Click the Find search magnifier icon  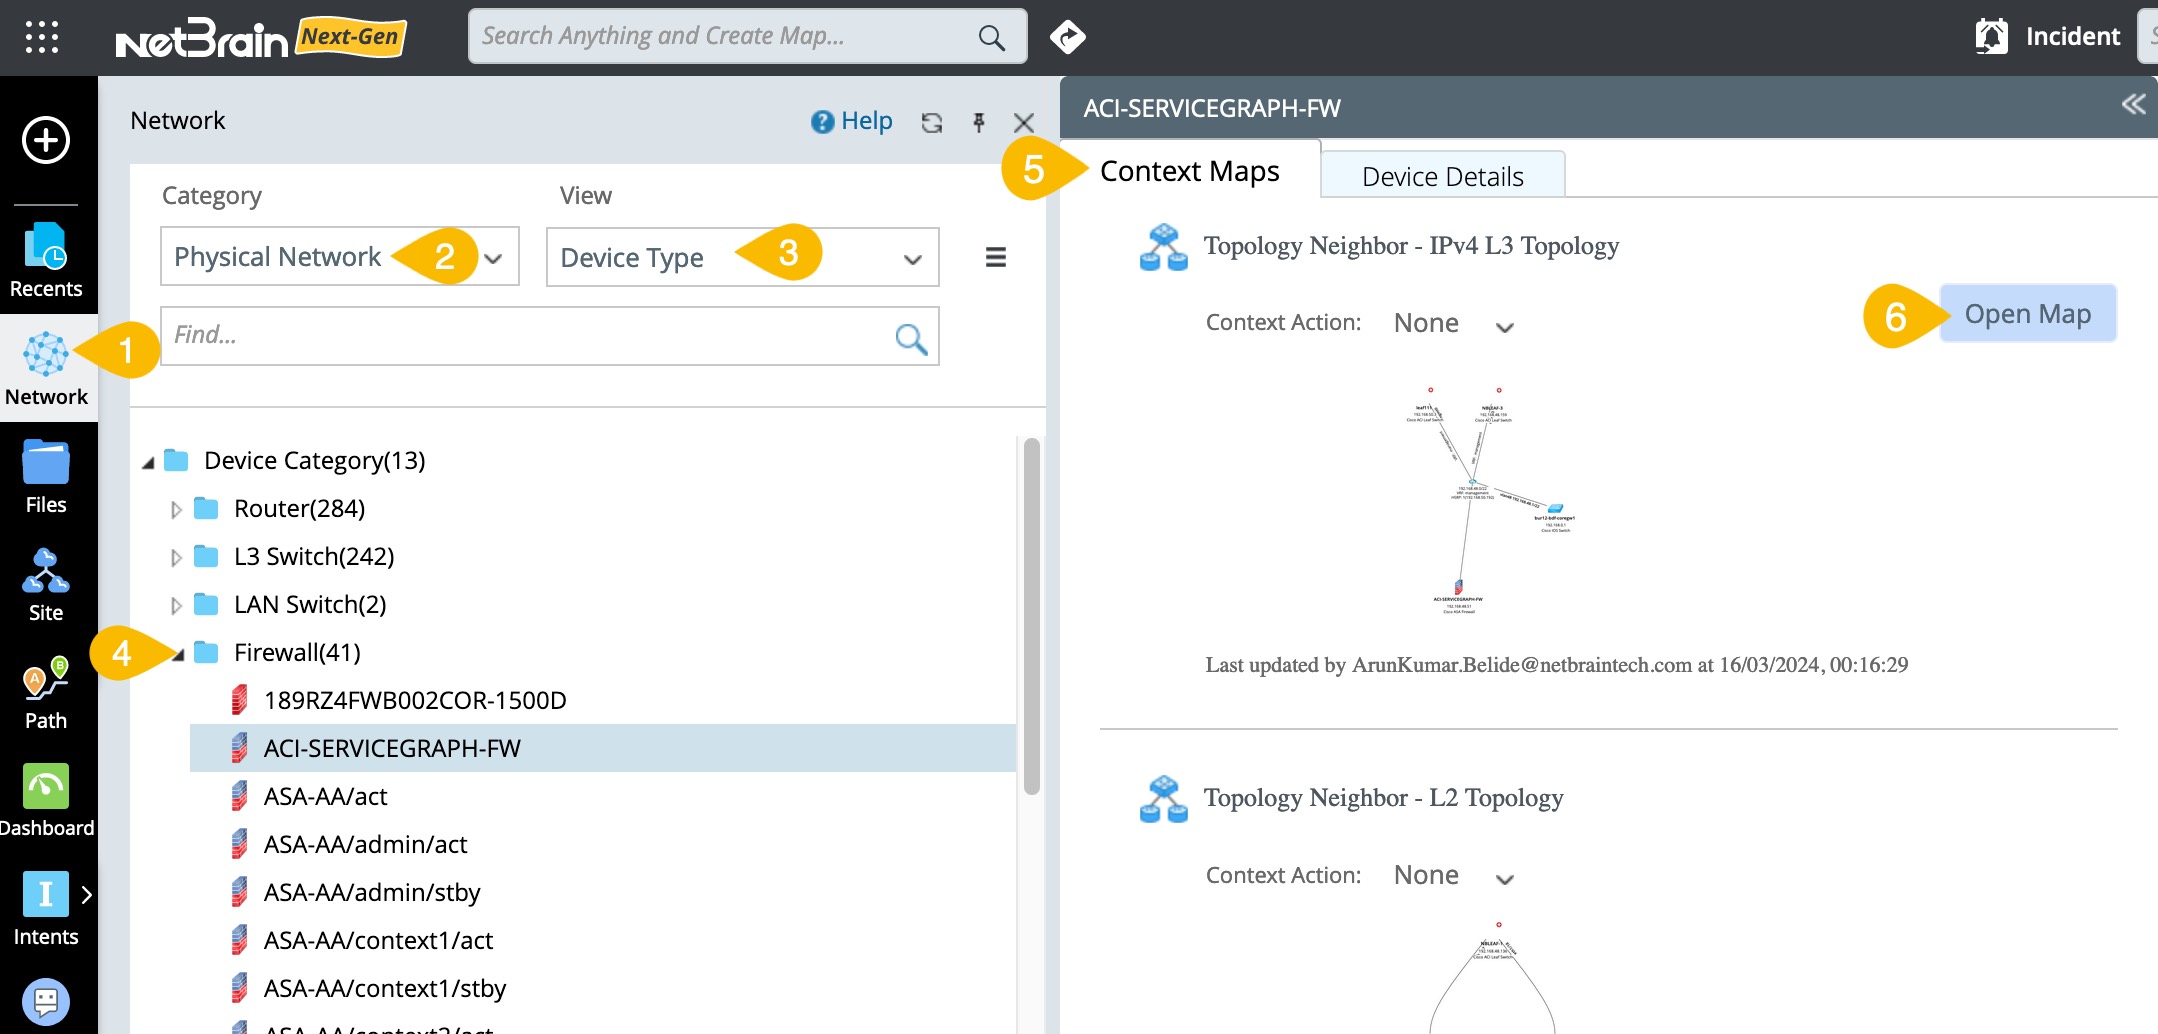[911, 338]
